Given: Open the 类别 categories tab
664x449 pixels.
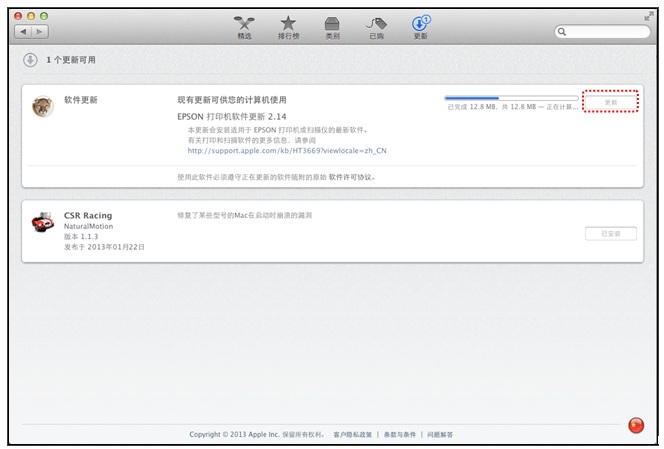Looking at the screenshot, I should (x=332, y=28).
